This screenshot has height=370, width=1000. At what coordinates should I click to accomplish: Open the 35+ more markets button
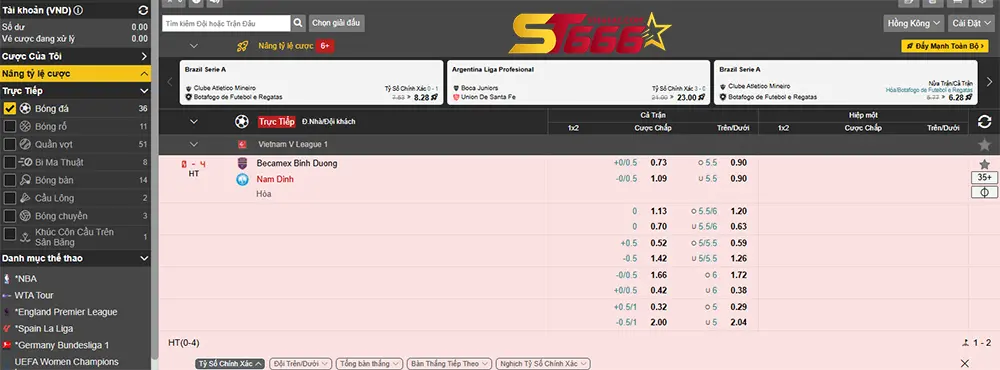(x=984, y=177)
